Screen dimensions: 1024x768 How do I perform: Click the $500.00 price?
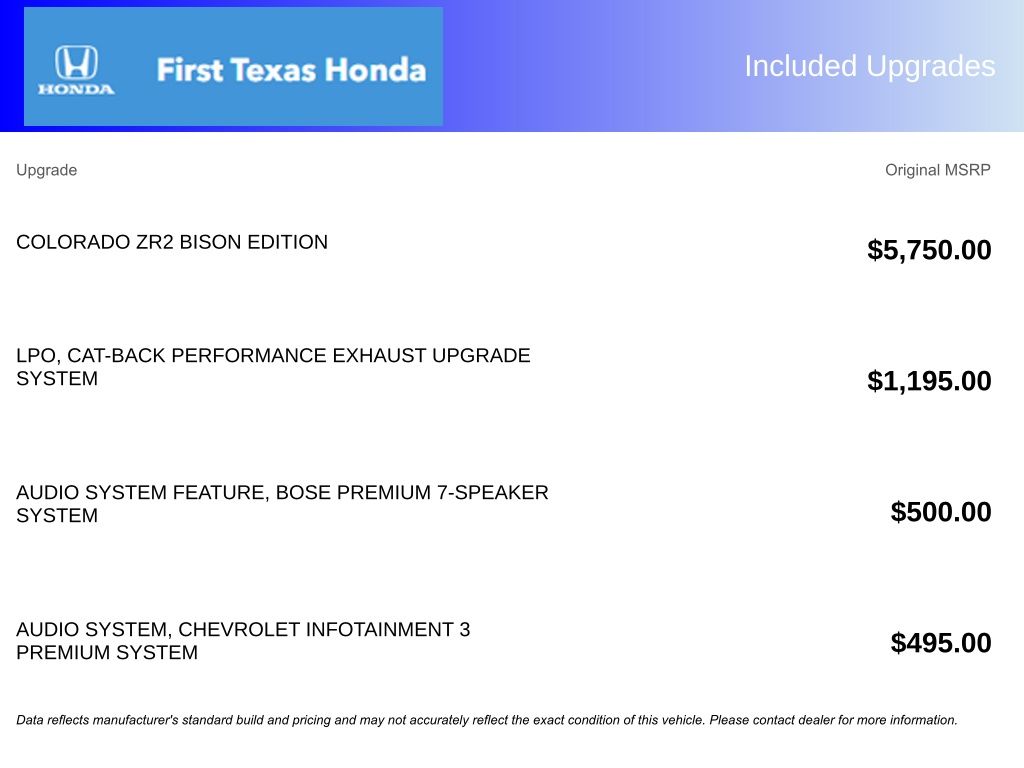[x=941, y=512]
